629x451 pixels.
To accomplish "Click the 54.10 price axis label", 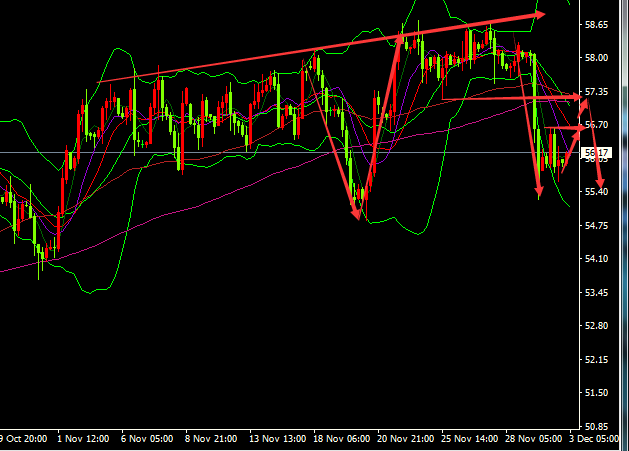I will point(596,259).
